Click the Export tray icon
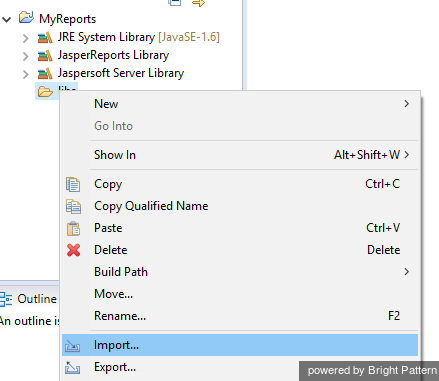Screen dimensions: 439x381 [72, 367]
